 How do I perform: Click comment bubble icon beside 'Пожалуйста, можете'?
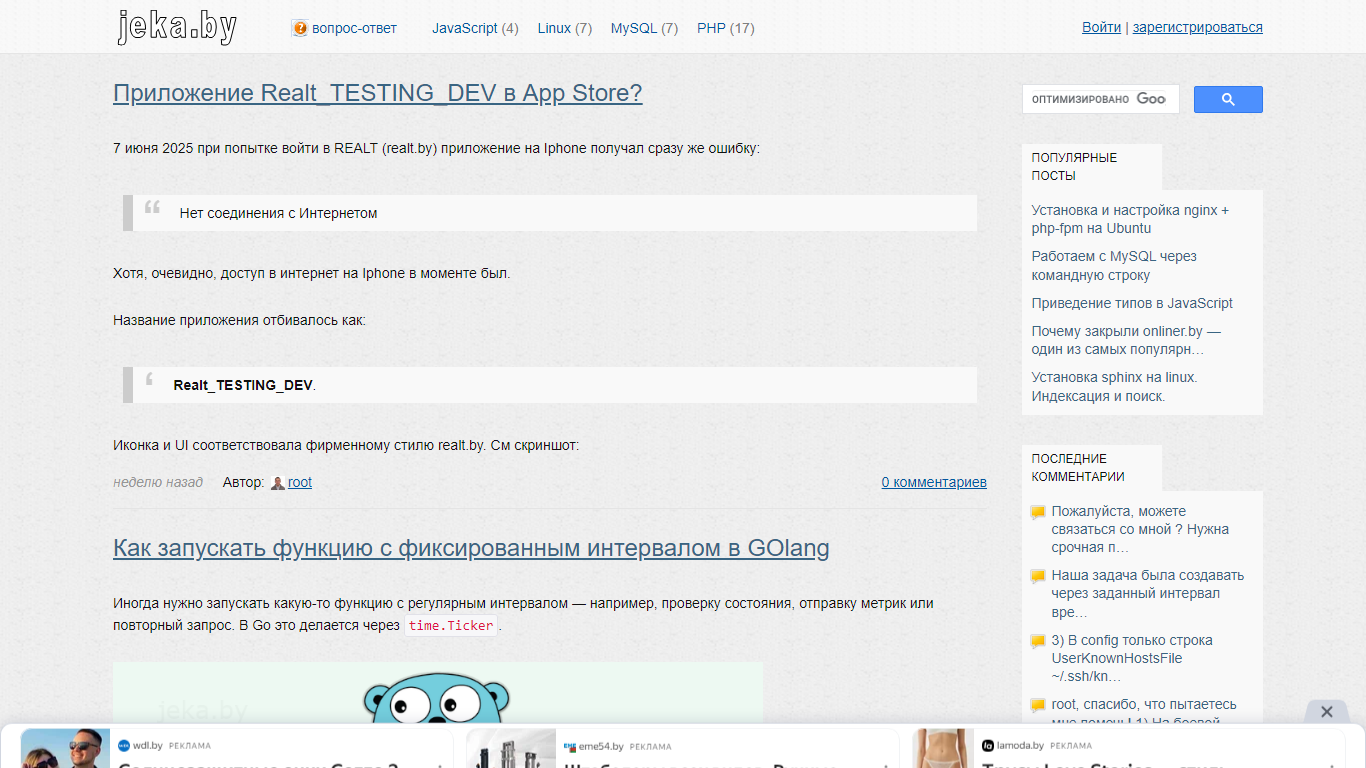[x=1038, y=513]
